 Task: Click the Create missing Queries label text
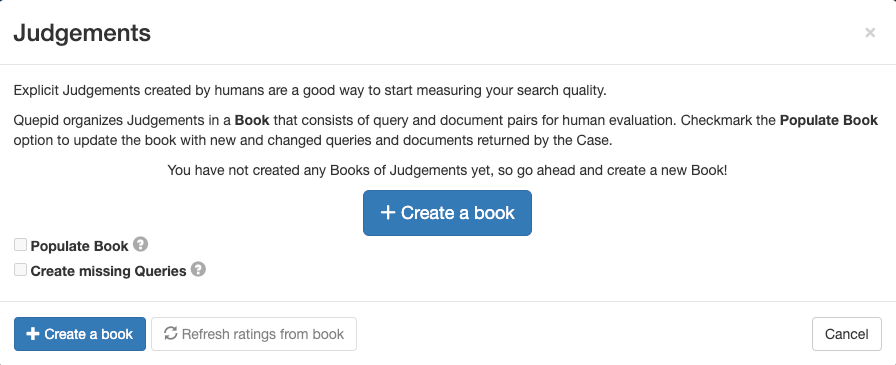point(109,271)
